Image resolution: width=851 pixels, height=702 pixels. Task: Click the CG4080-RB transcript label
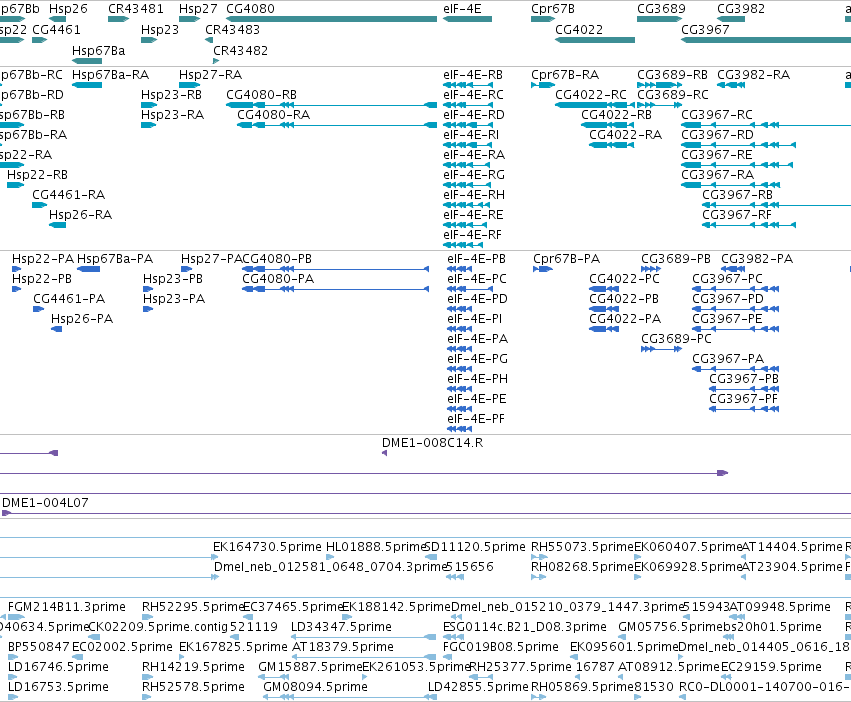coord(262,94)
